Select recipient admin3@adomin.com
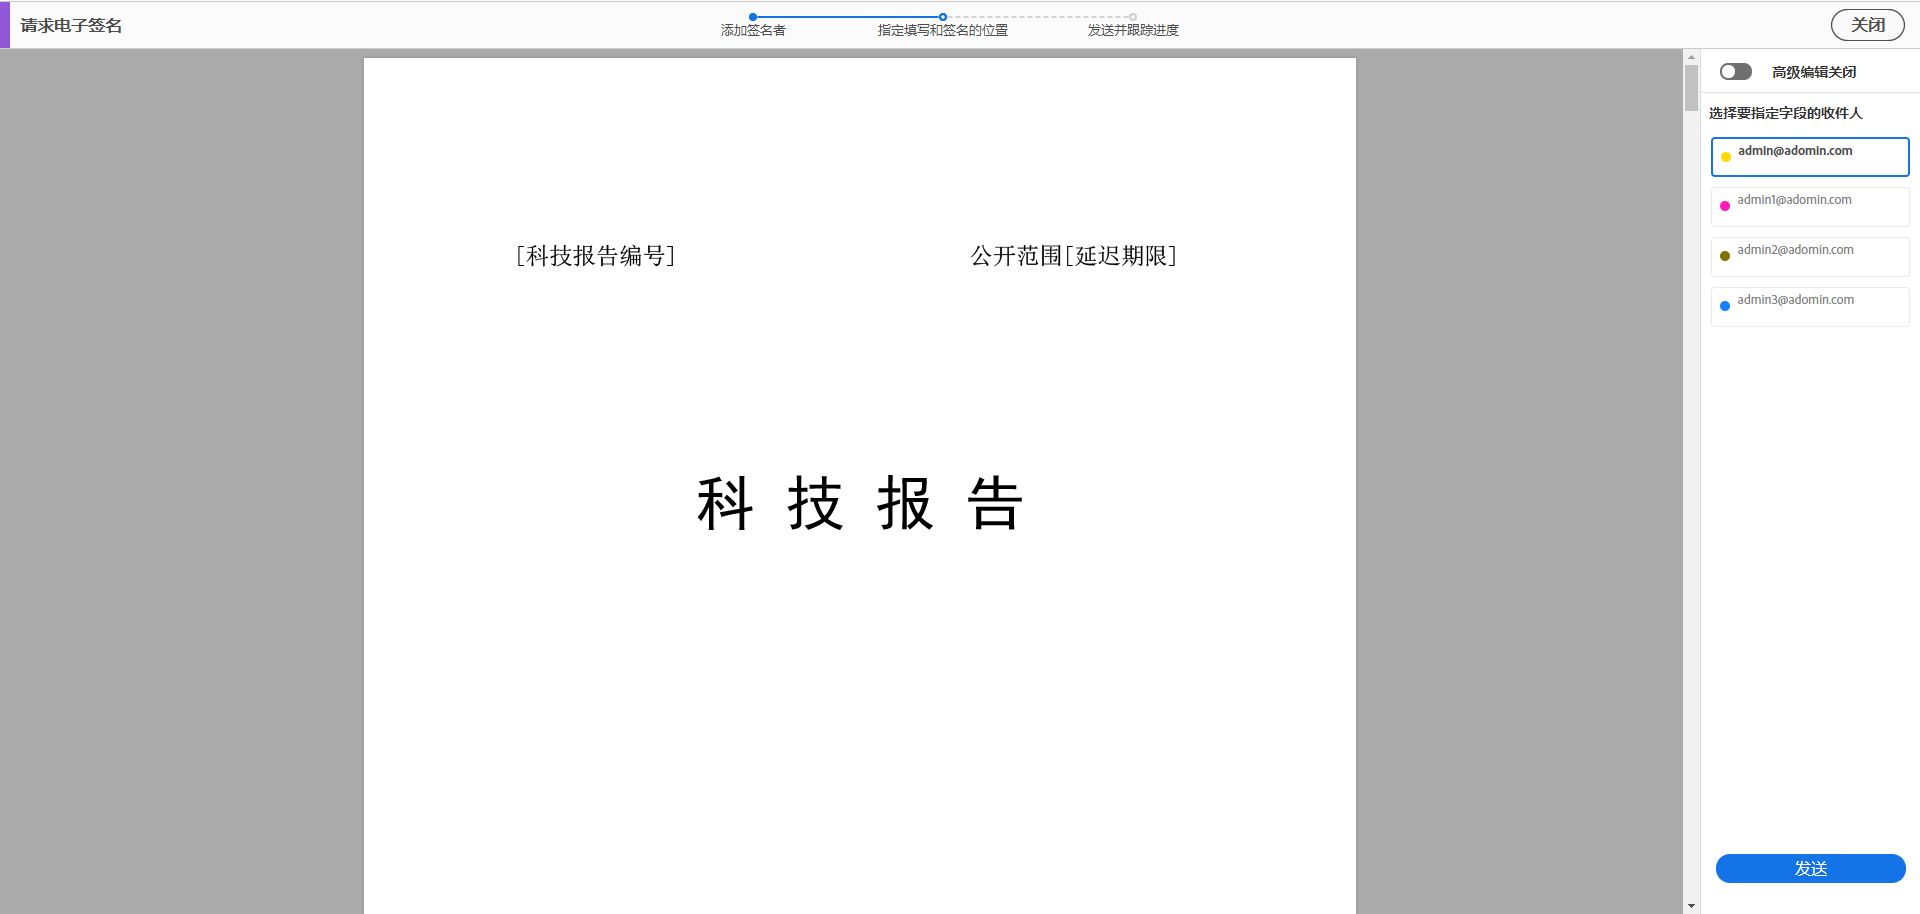Screen dimensions: 1920x914 [x=1810, y=306]
